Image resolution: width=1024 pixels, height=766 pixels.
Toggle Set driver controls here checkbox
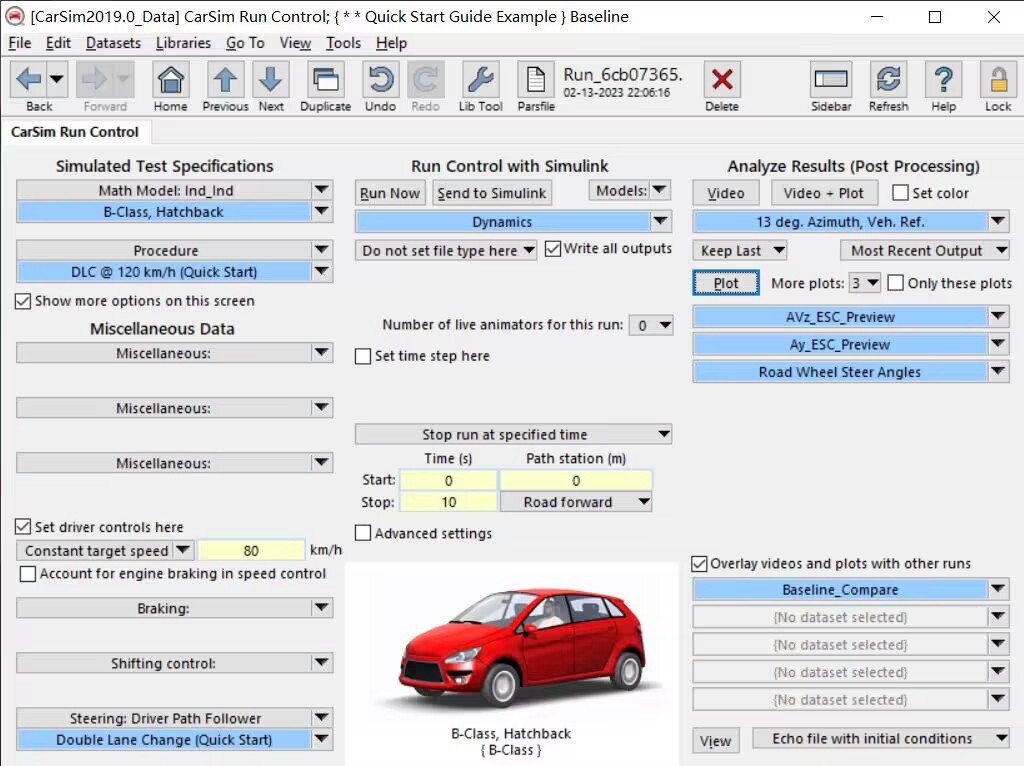[23, 527]
